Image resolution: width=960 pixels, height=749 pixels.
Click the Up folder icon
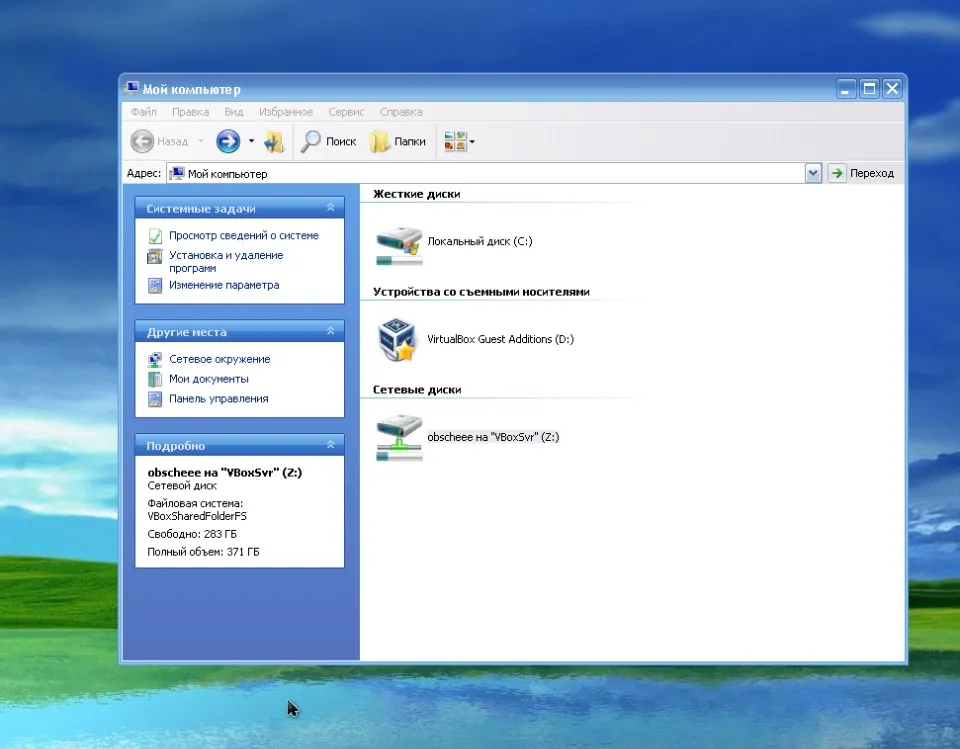coord(274,141)
